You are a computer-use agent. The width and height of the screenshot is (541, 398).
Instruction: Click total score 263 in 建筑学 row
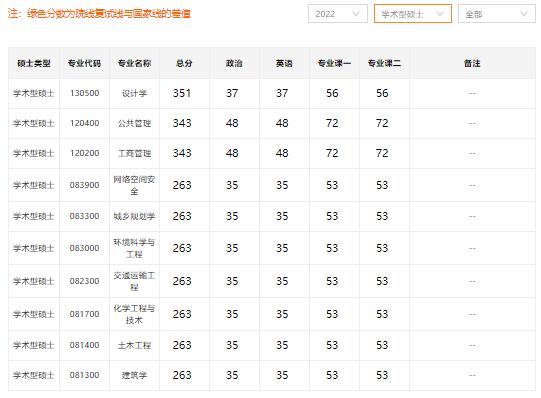coord(182,375)
